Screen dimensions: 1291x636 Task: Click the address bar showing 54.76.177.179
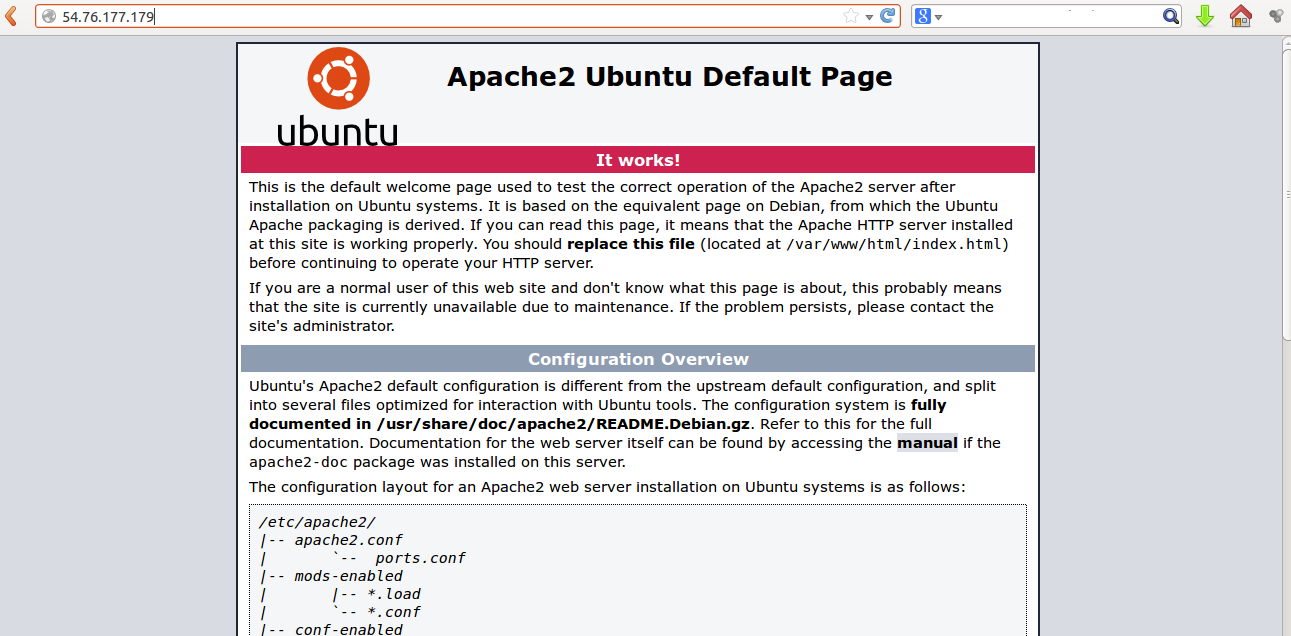click(x=450, y=16)
